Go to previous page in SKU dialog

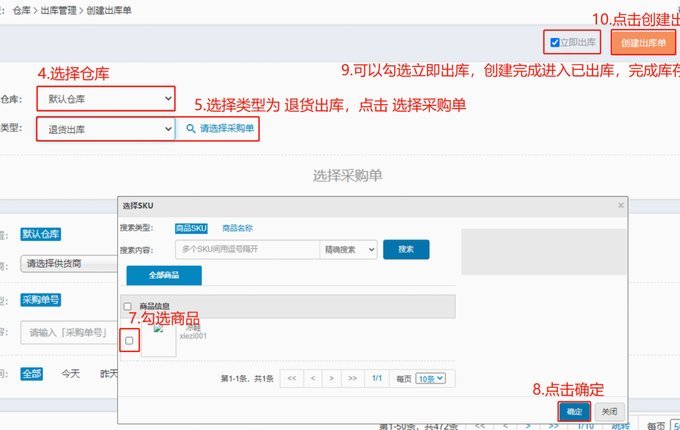click(x=313, y=378)
